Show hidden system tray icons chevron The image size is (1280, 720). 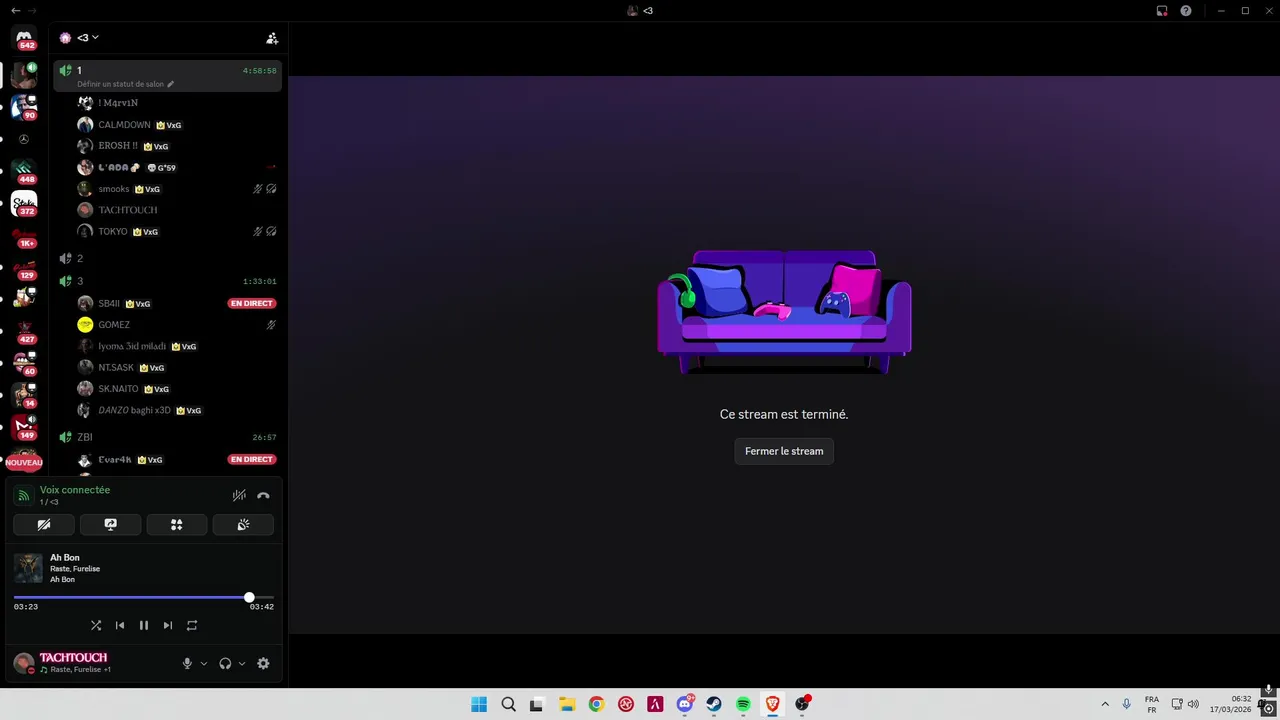pyautogui.click(x=1105, y=704)
